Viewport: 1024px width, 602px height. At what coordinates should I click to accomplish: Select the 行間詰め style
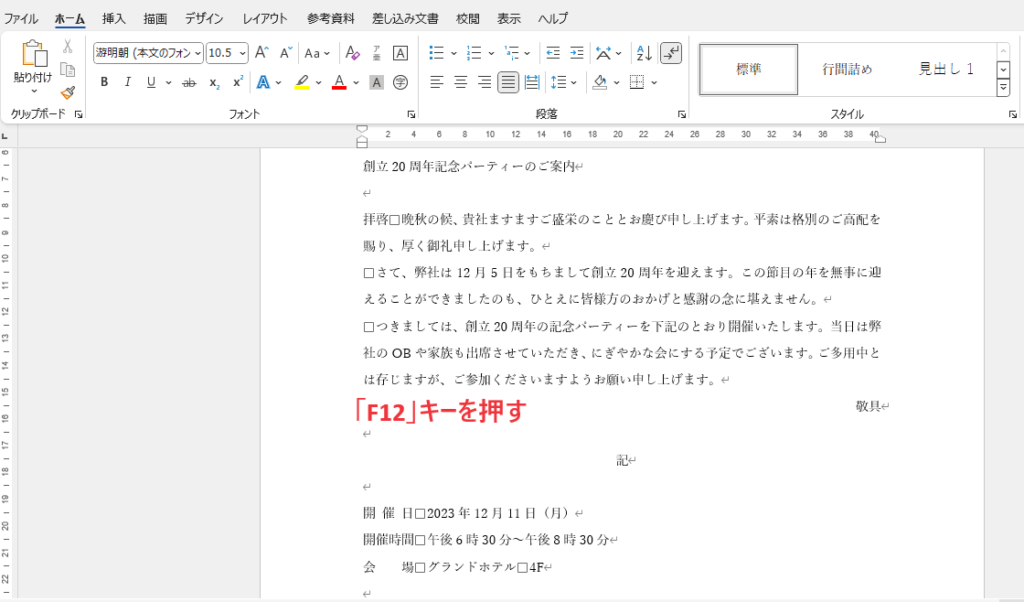coord(847,69)
